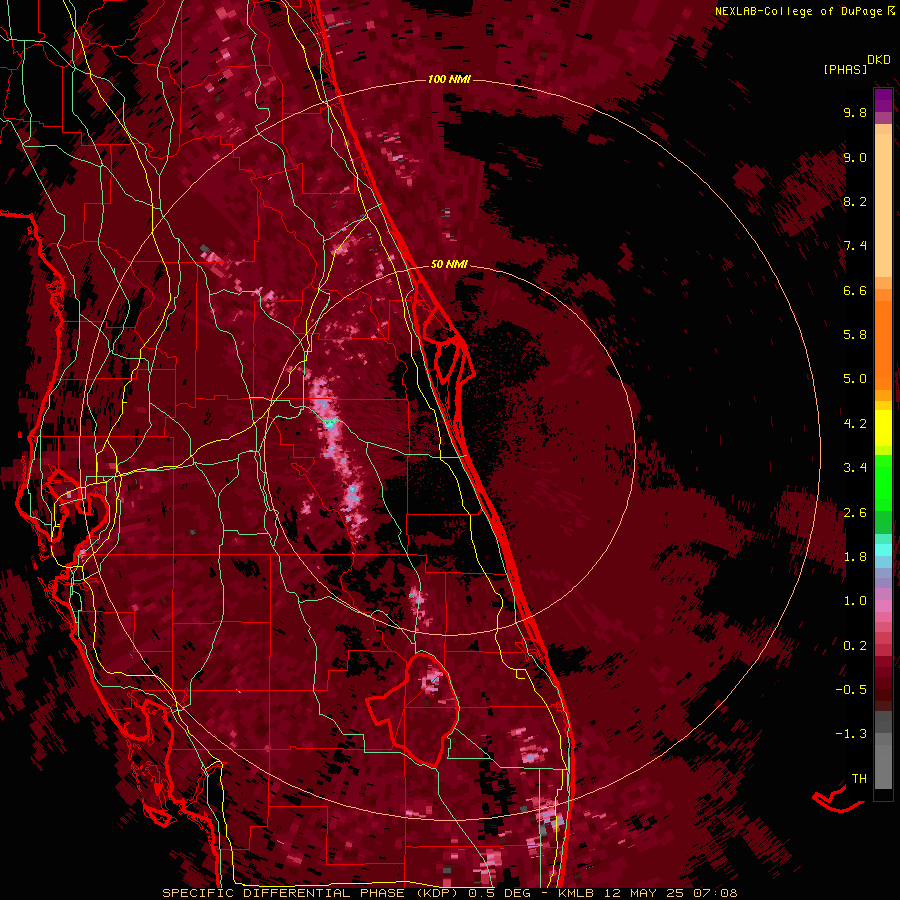Click the 1.8 value on color scale
This screenshot has height=900, width=900.
[855, 557]
